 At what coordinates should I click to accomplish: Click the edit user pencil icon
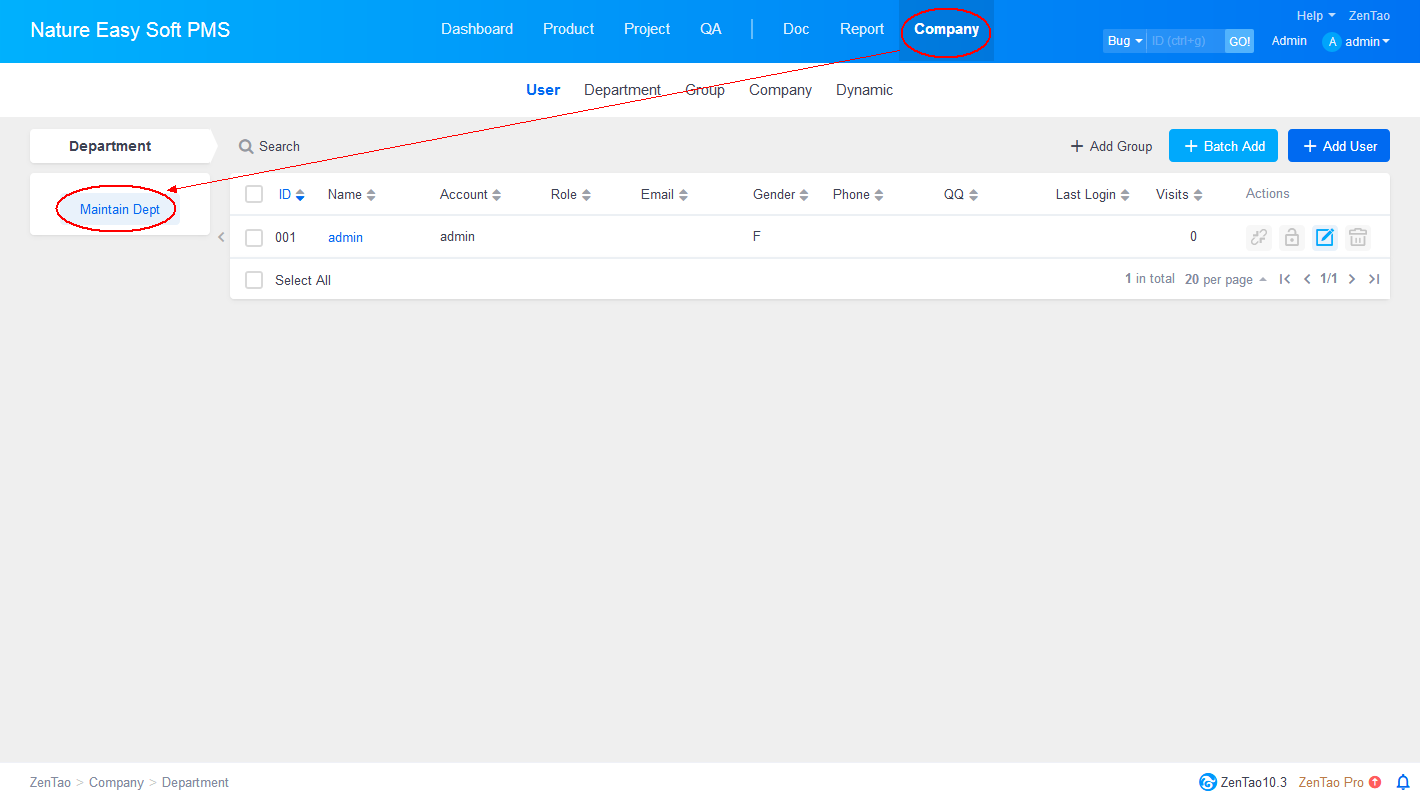1324,237
